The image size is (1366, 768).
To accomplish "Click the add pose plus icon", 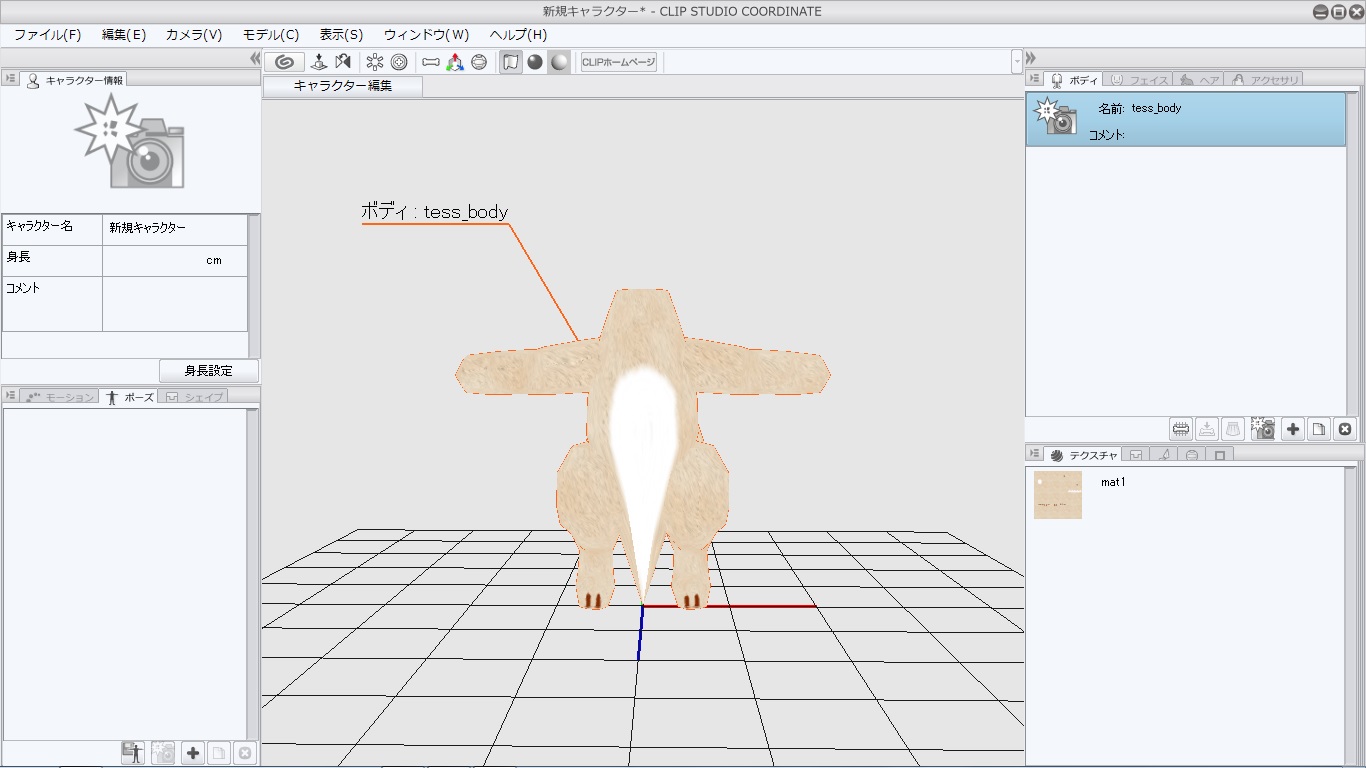I will click(x=193, y=753).
